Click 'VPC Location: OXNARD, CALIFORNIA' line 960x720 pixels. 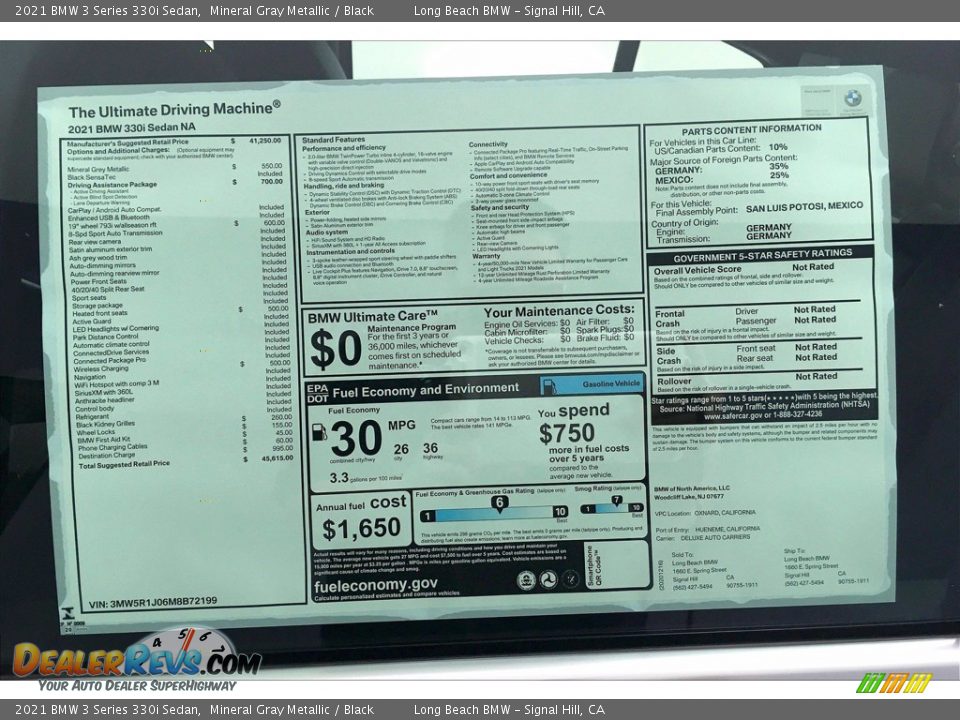coord(705,513)
